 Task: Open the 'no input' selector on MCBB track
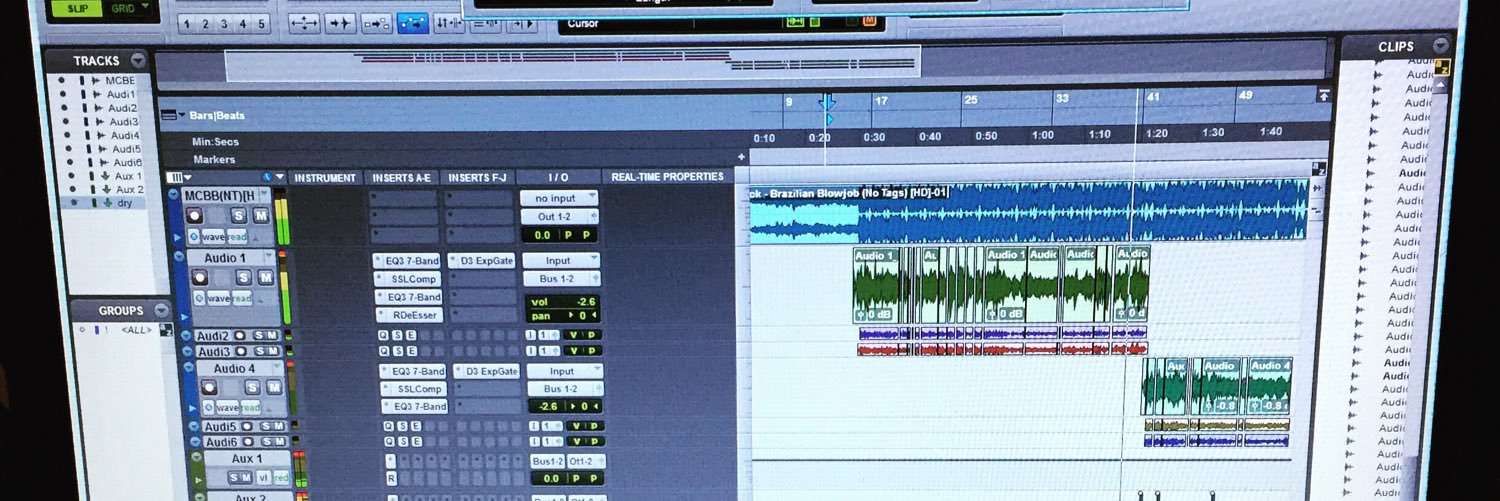[559, 199]
